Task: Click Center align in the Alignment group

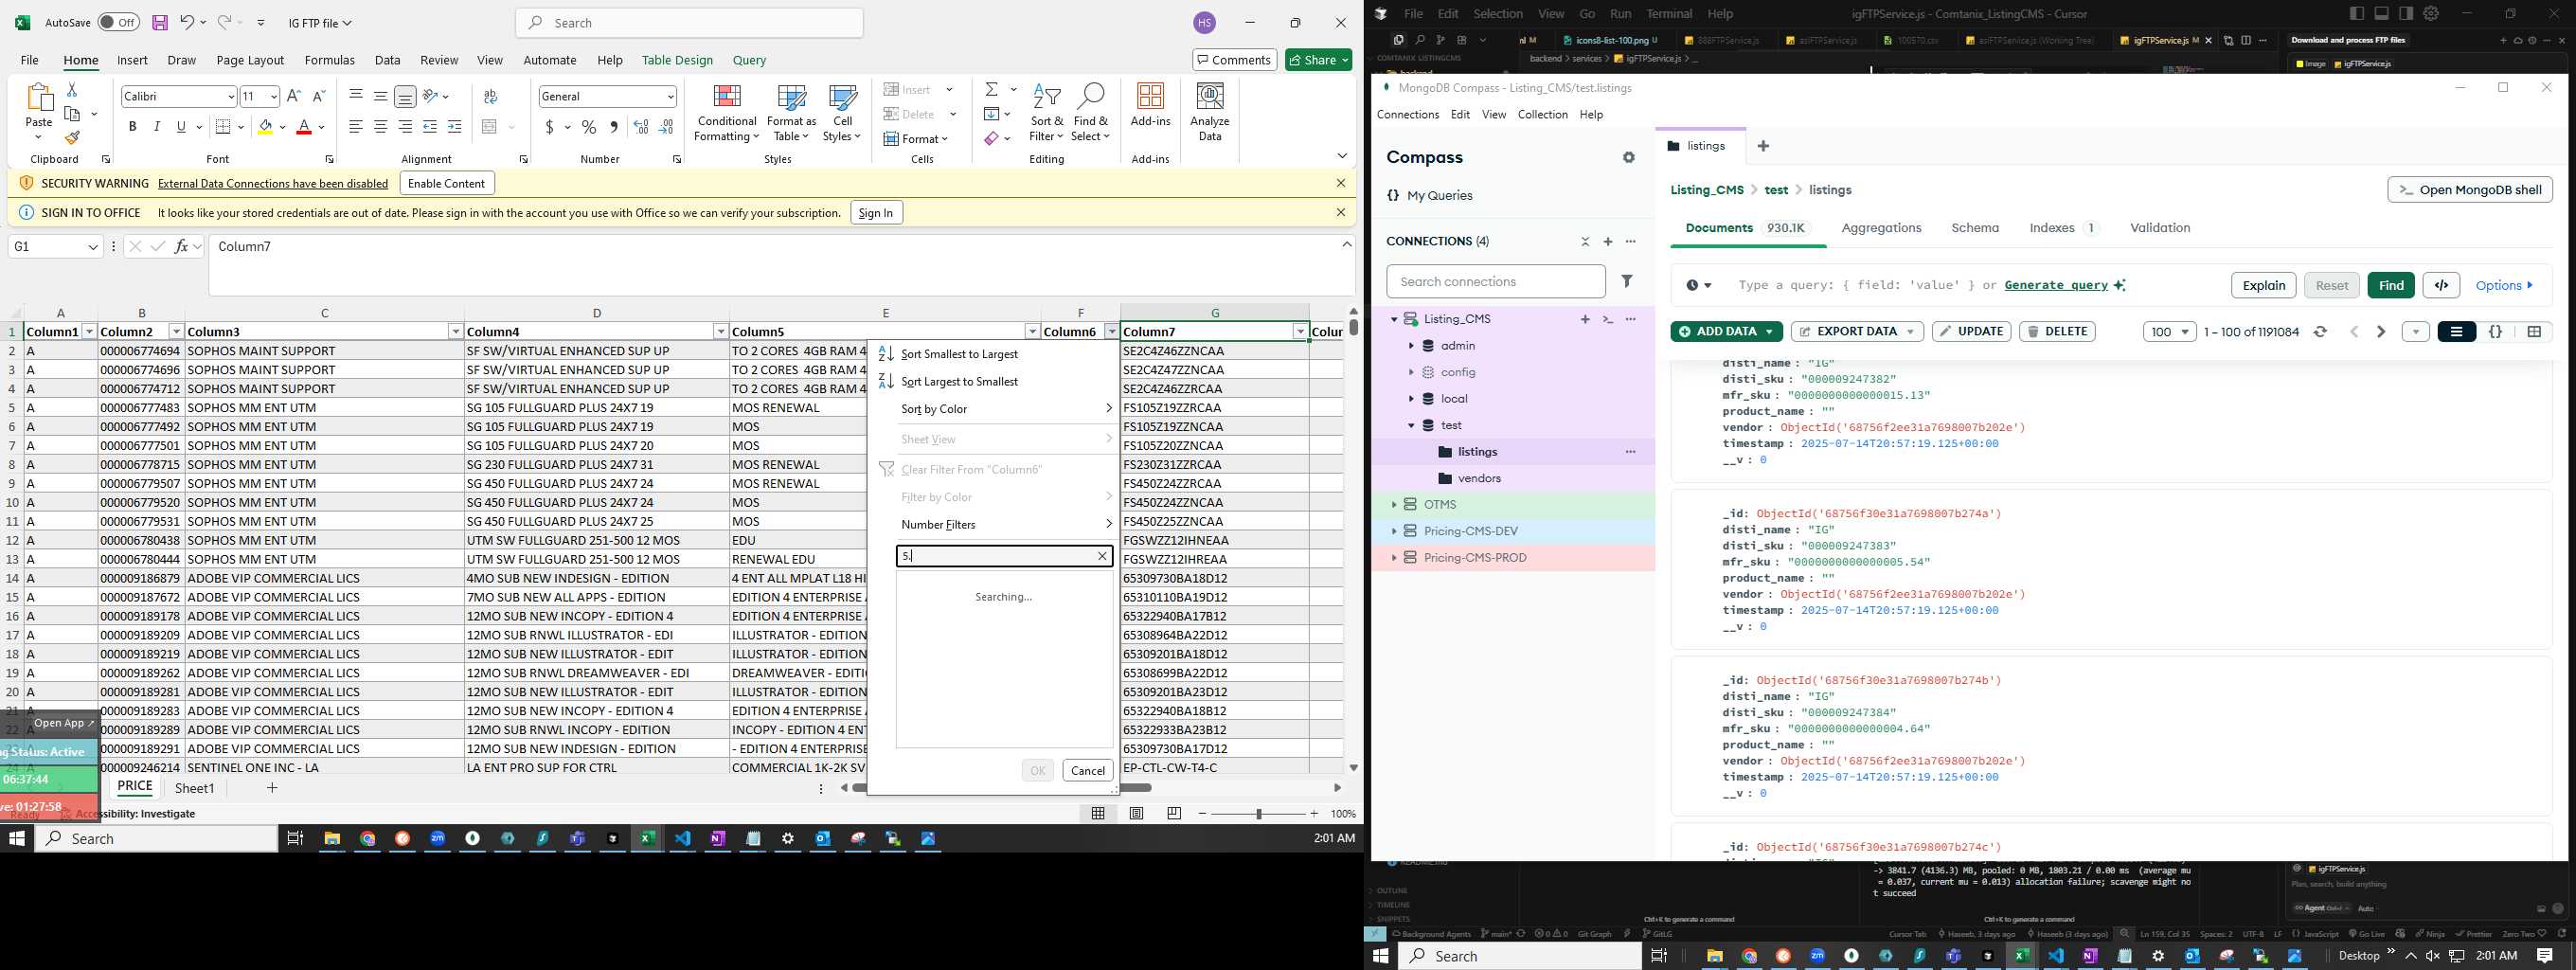Action: pos(380,127)
